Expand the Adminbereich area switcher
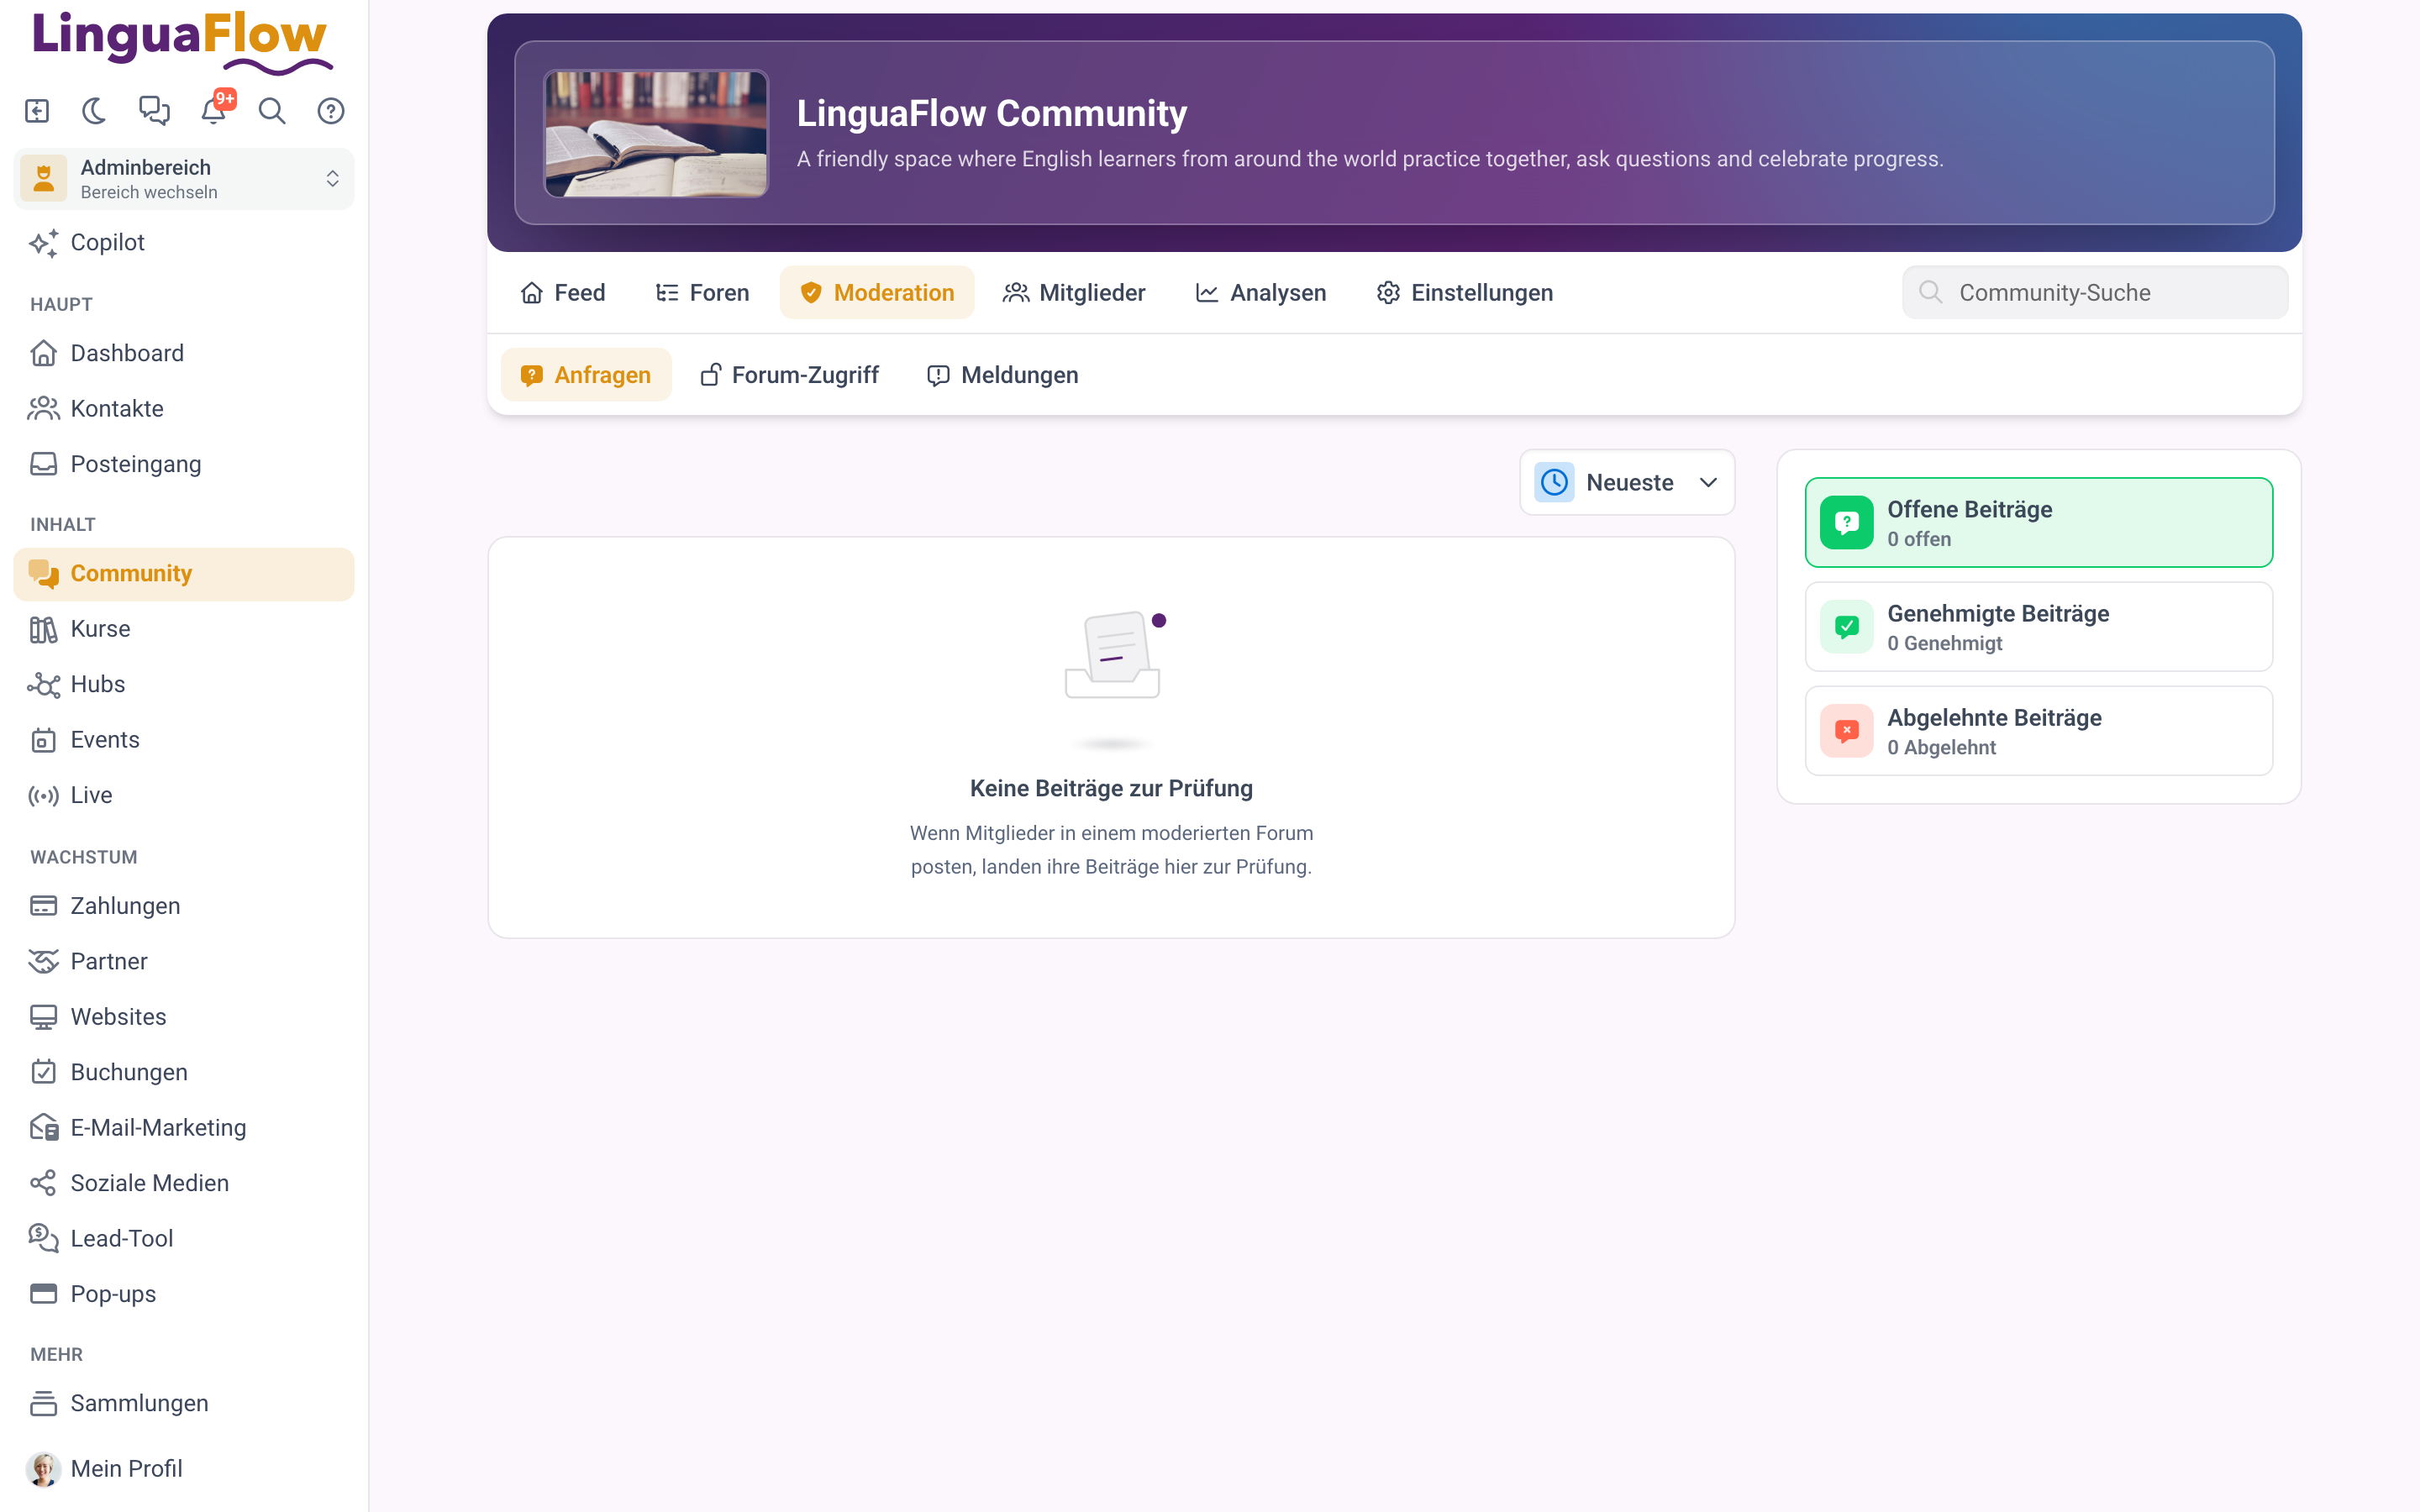The height and width of the screenshot is (1512, 2420). (184, 179)
